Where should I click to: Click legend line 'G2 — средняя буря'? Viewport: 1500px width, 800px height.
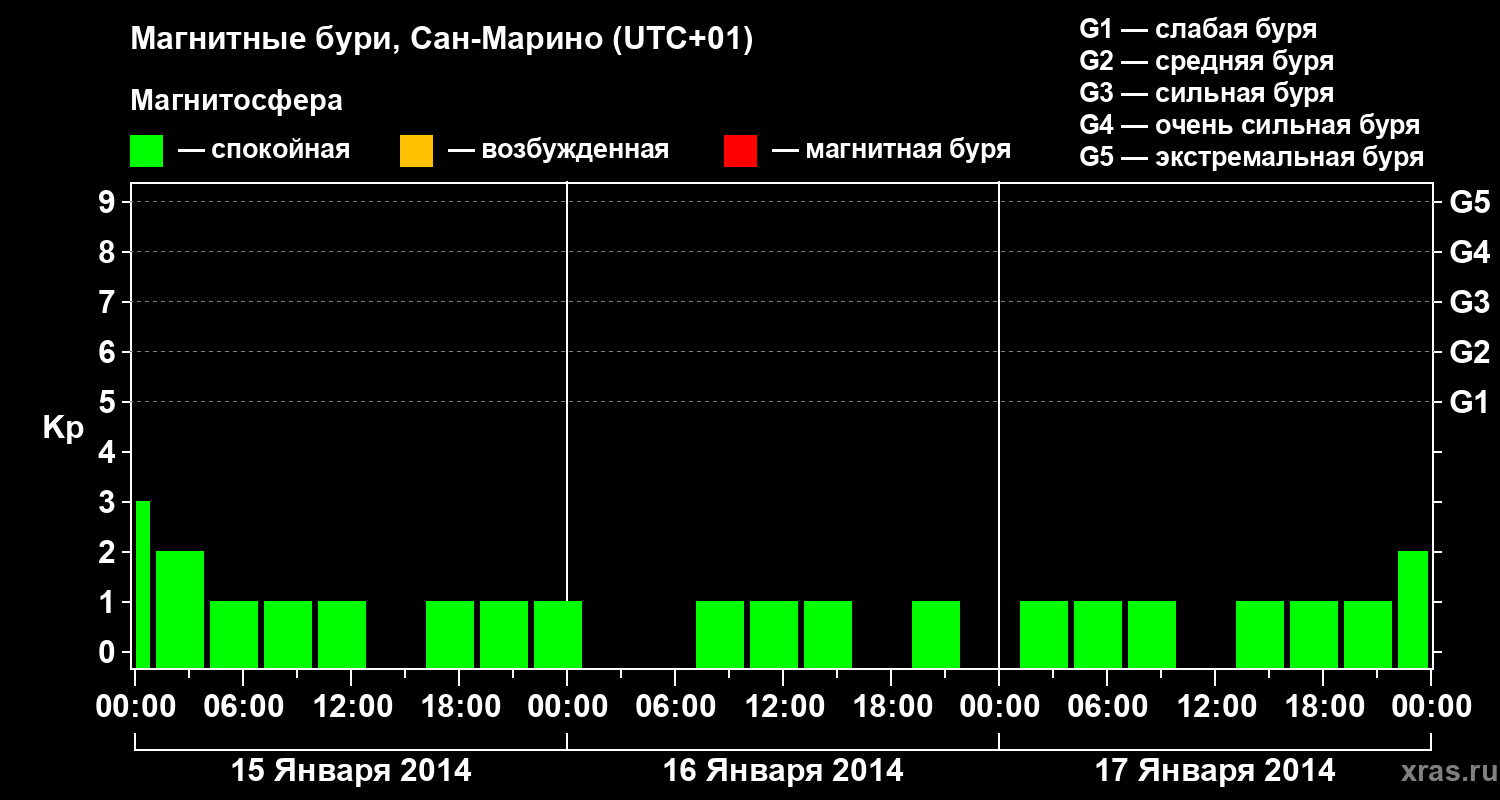(x=1207, y=61)
